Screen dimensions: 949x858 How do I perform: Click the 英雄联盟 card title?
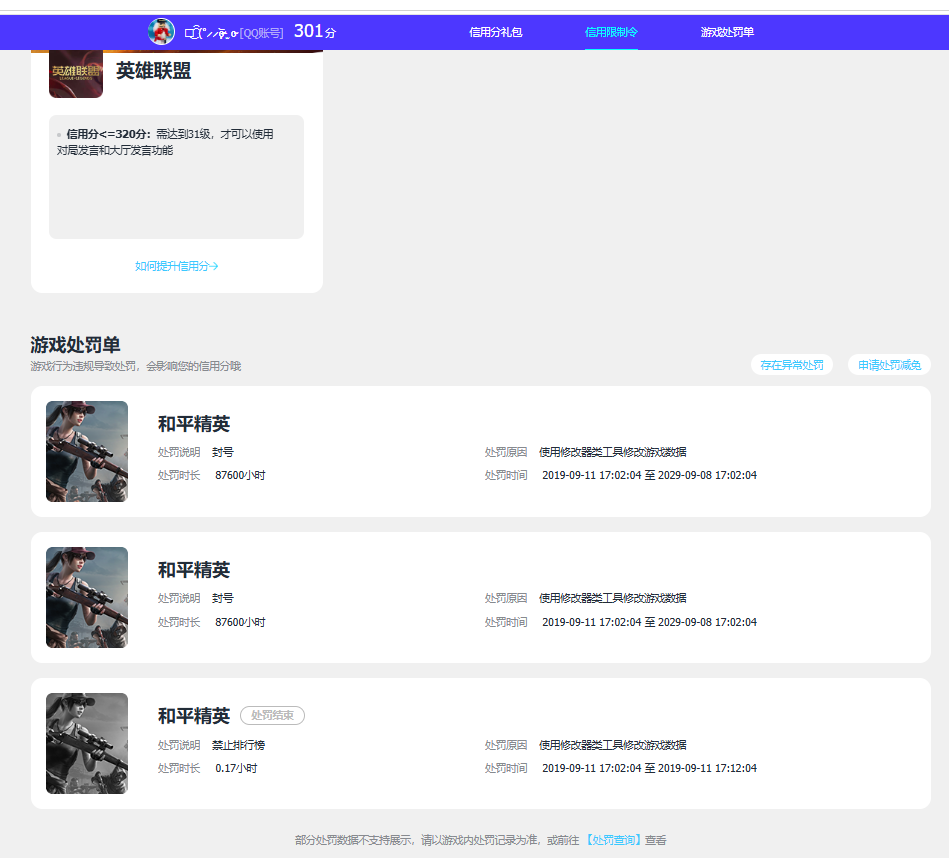coord(154,71)
